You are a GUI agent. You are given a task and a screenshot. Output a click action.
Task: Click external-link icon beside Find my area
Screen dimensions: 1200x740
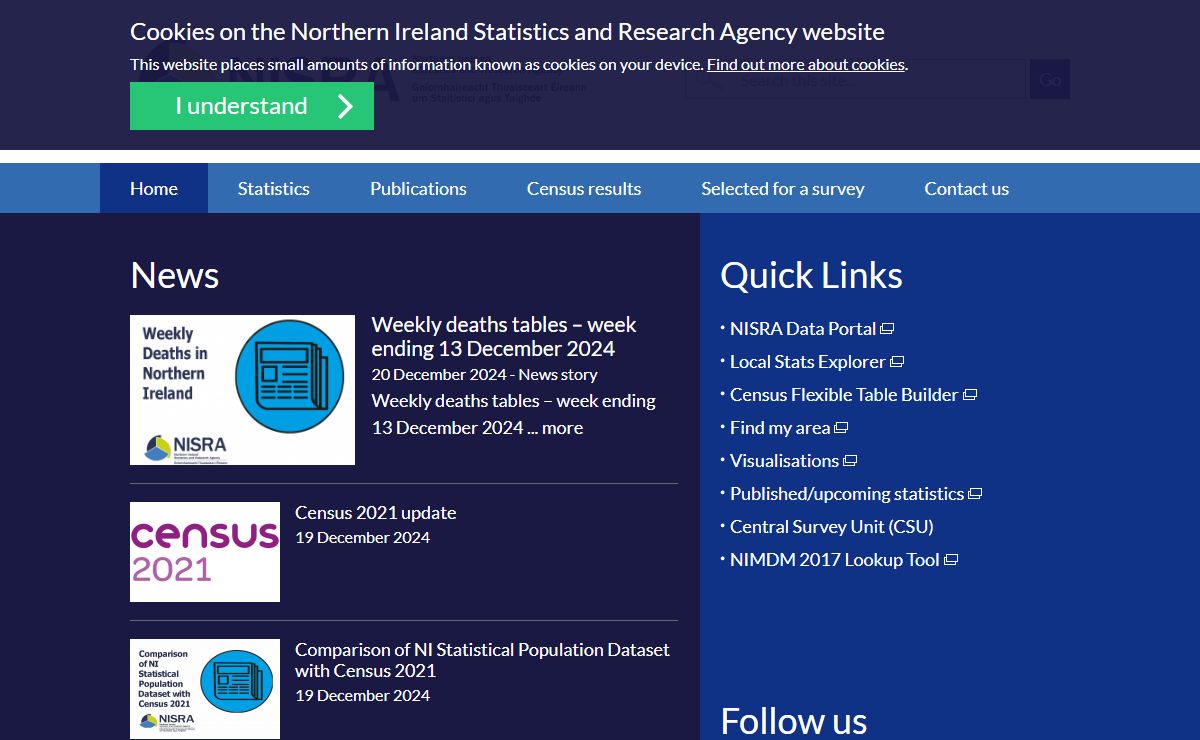pos(841,428)
